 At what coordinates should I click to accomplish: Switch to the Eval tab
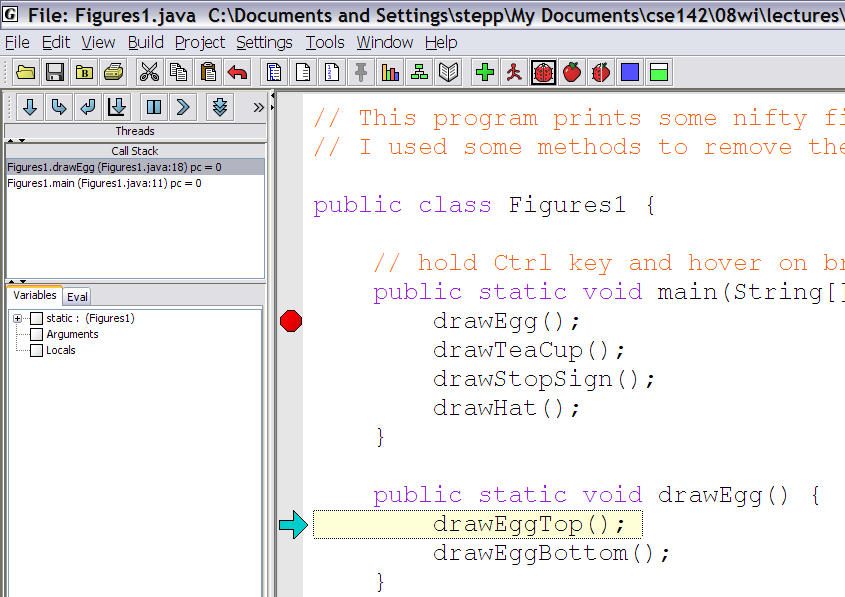point(77,296)
